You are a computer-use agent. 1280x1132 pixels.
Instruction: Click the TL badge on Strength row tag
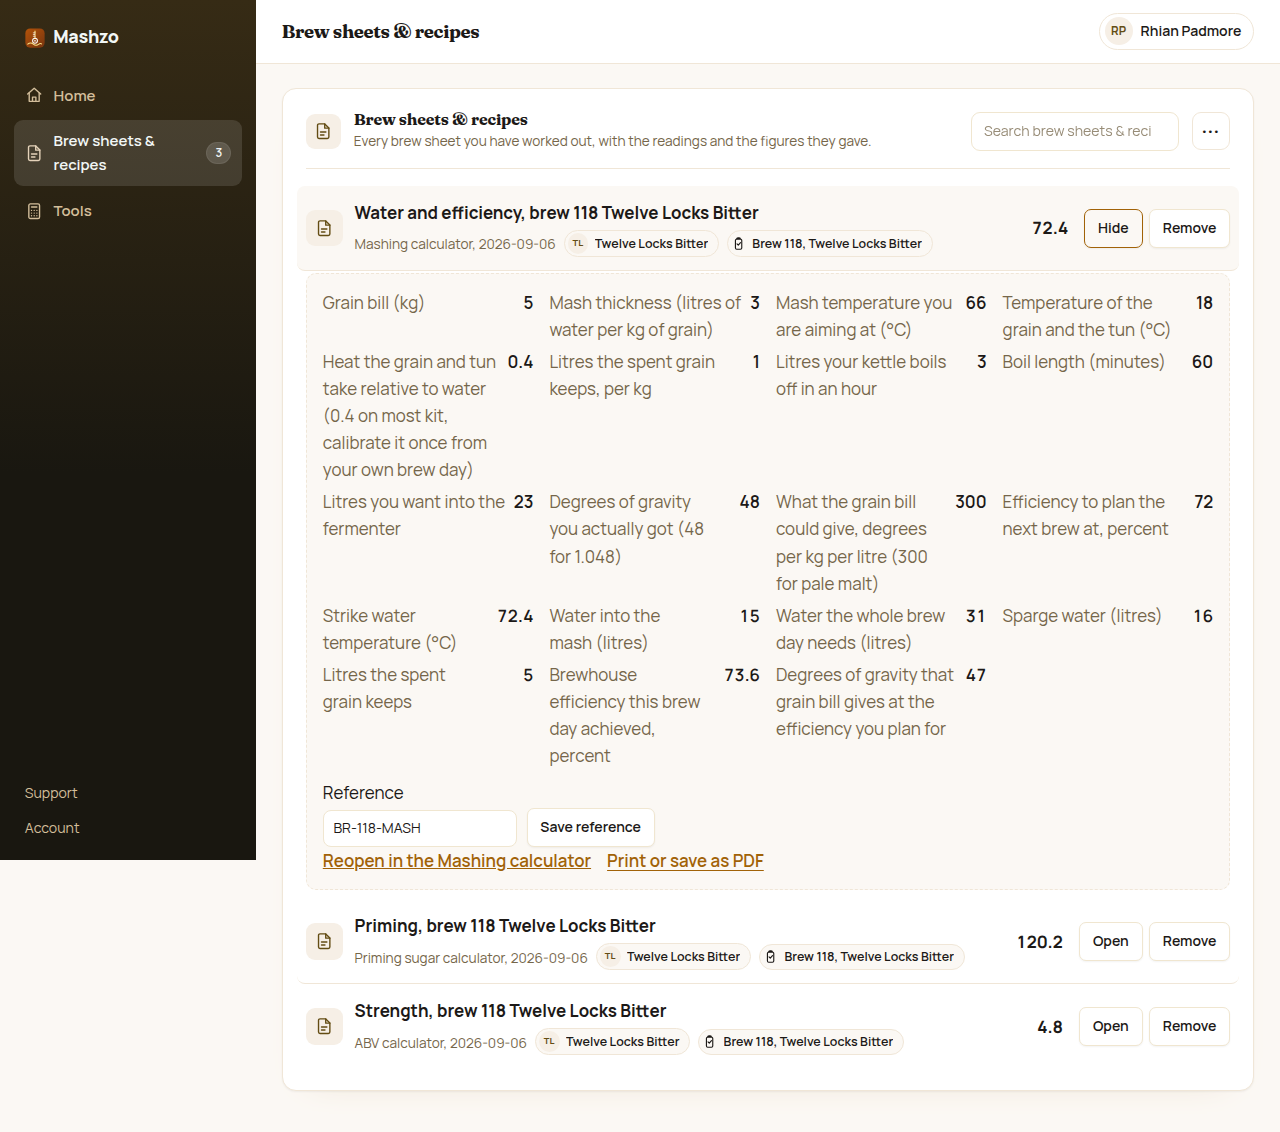[x=549, y=1042]
